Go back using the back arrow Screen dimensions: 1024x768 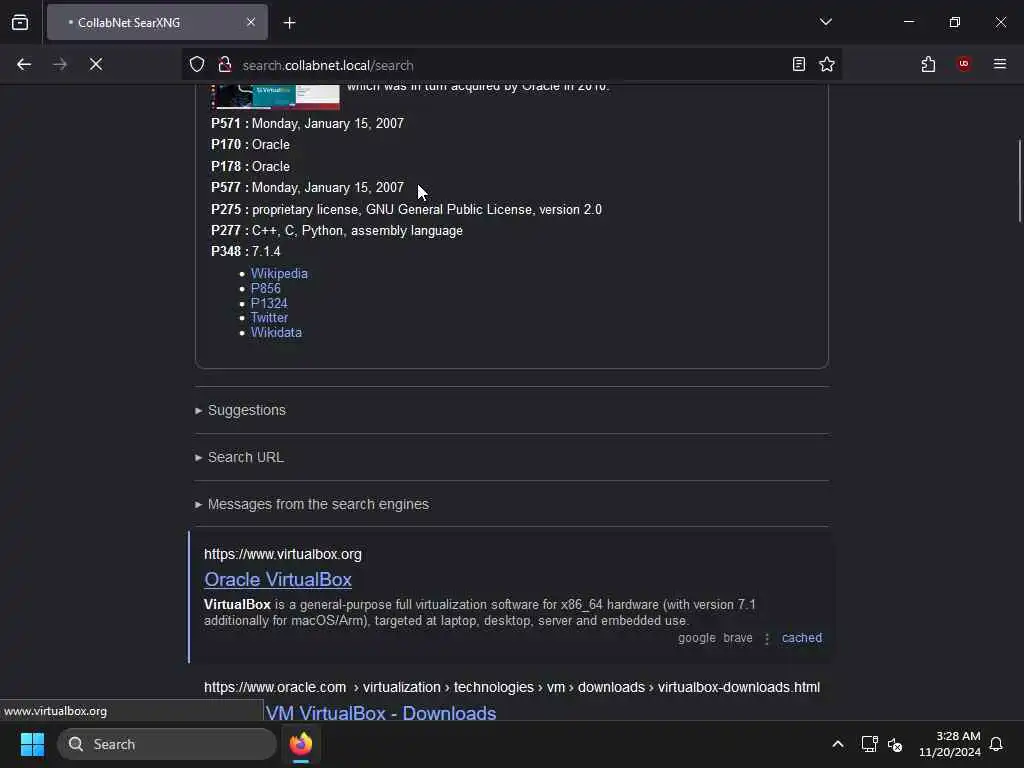24,64
